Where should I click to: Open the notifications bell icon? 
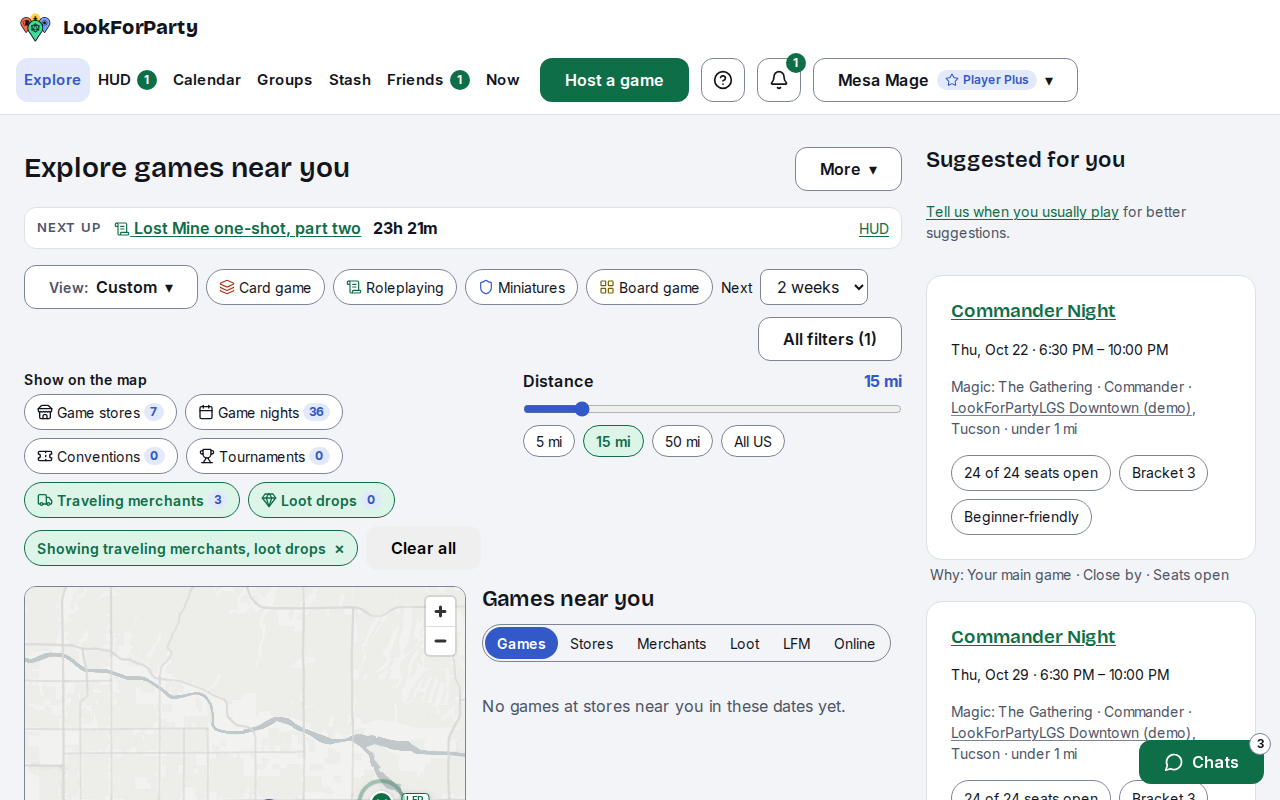779,80
